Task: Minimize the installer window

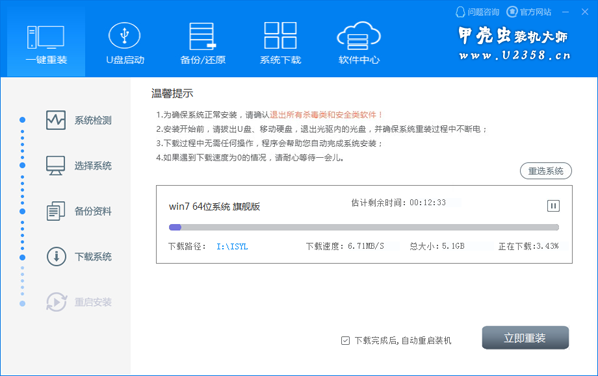Action: click(x=566, y=12)
